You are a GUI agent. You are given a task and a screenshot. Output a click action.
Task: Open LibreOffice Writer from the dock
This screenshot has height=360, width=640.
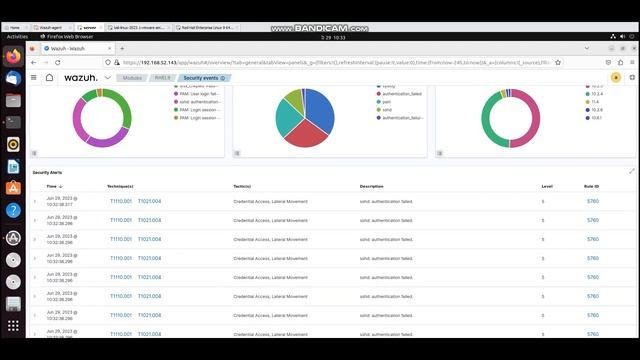pos(13,166)
